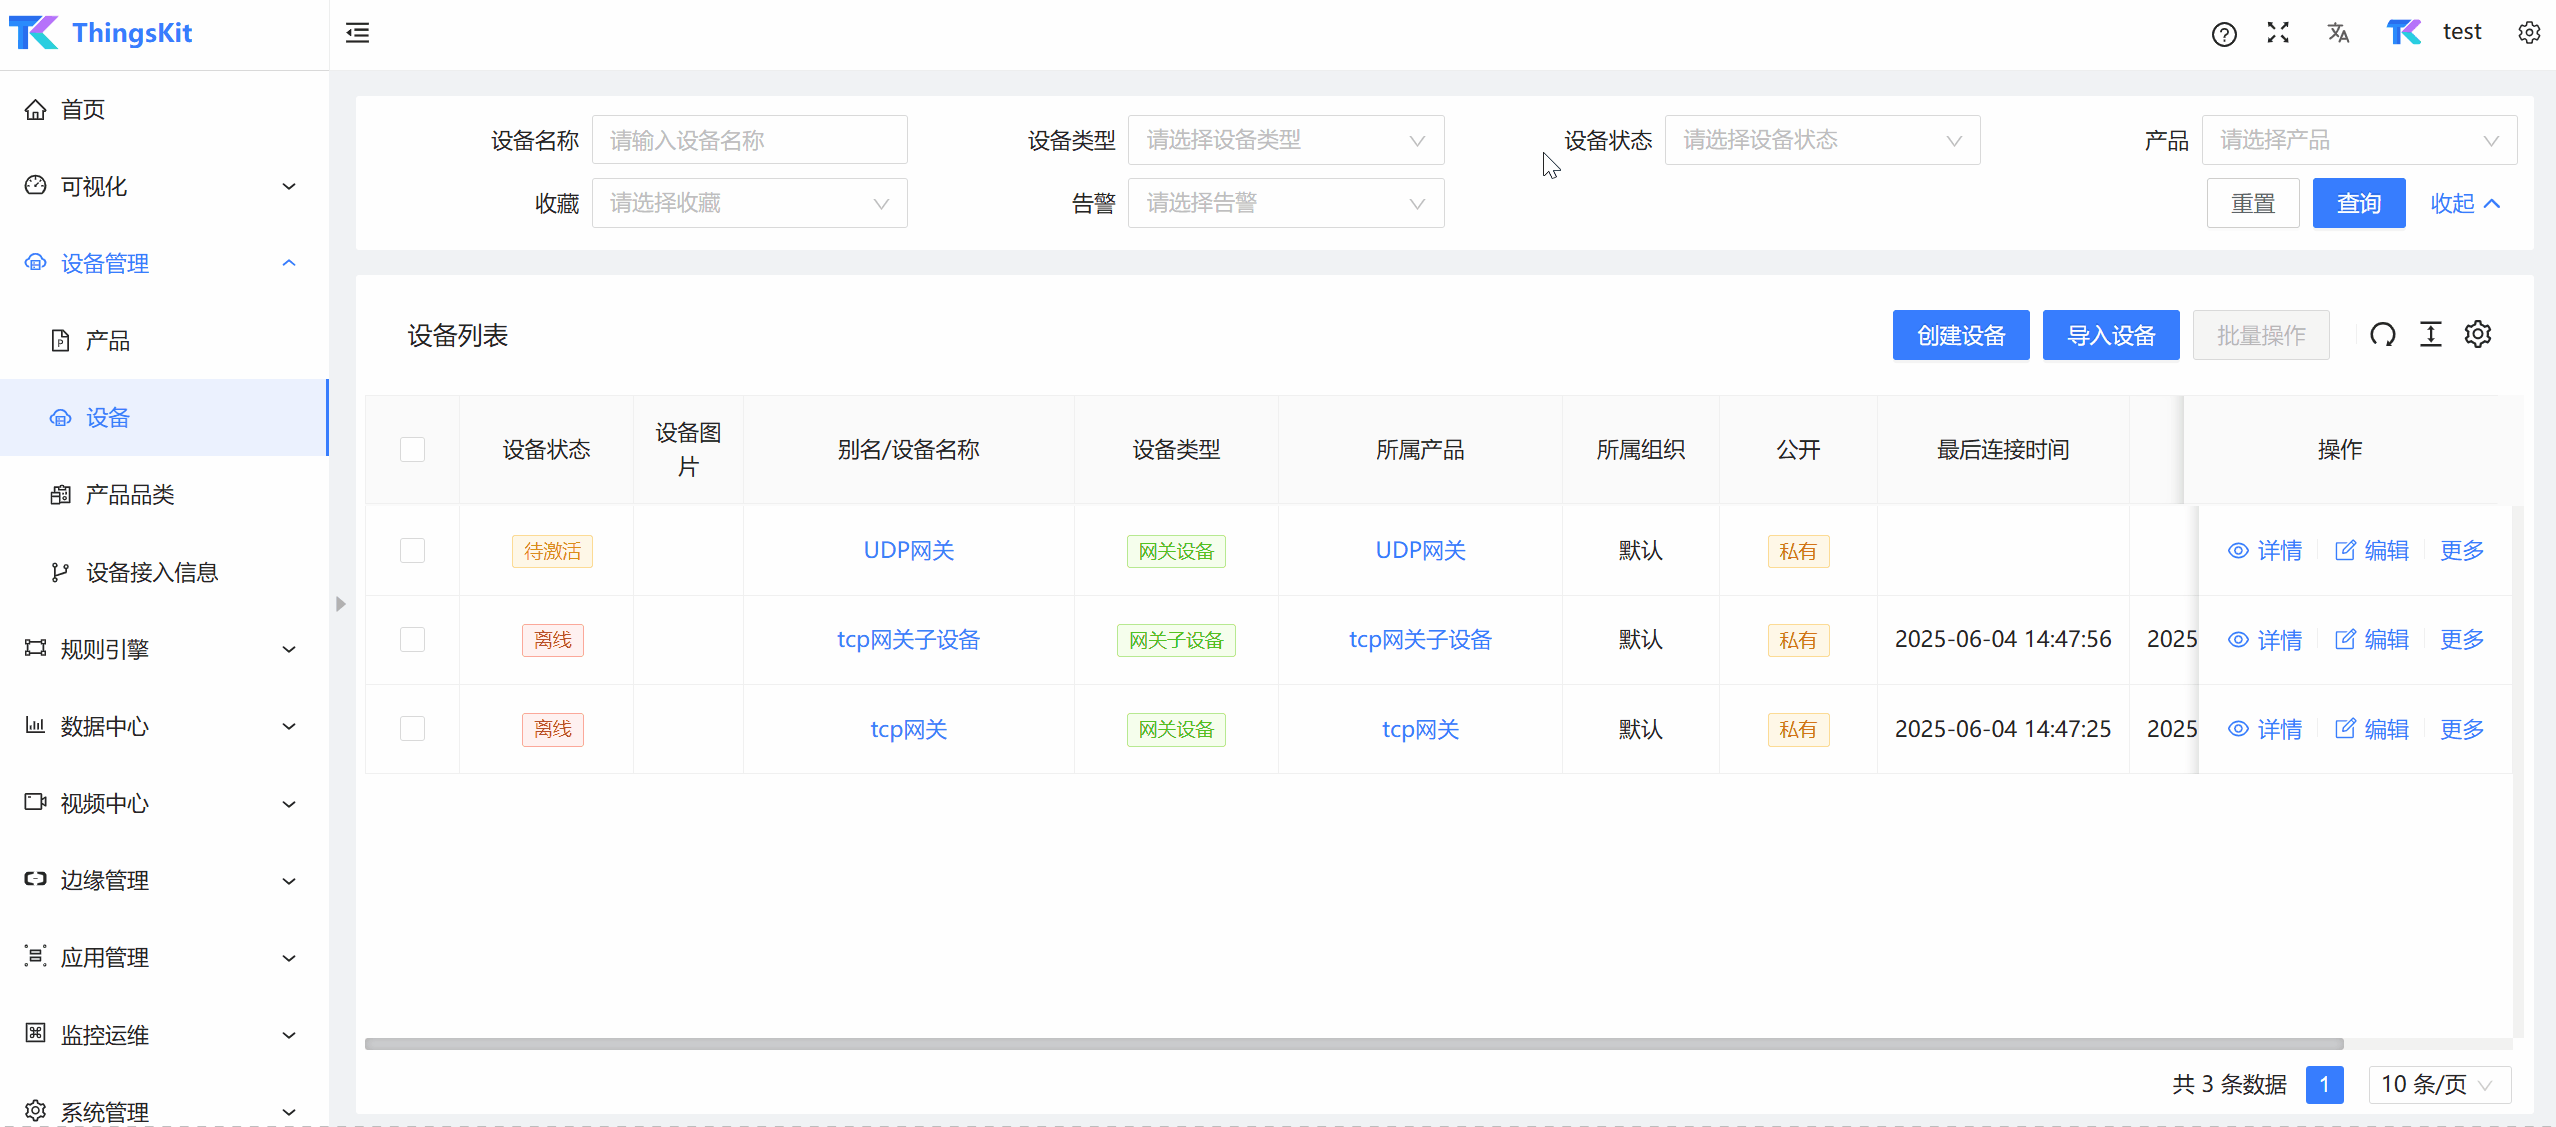Change the 10 条/页 page size dropdown

pos(2437,1084)
